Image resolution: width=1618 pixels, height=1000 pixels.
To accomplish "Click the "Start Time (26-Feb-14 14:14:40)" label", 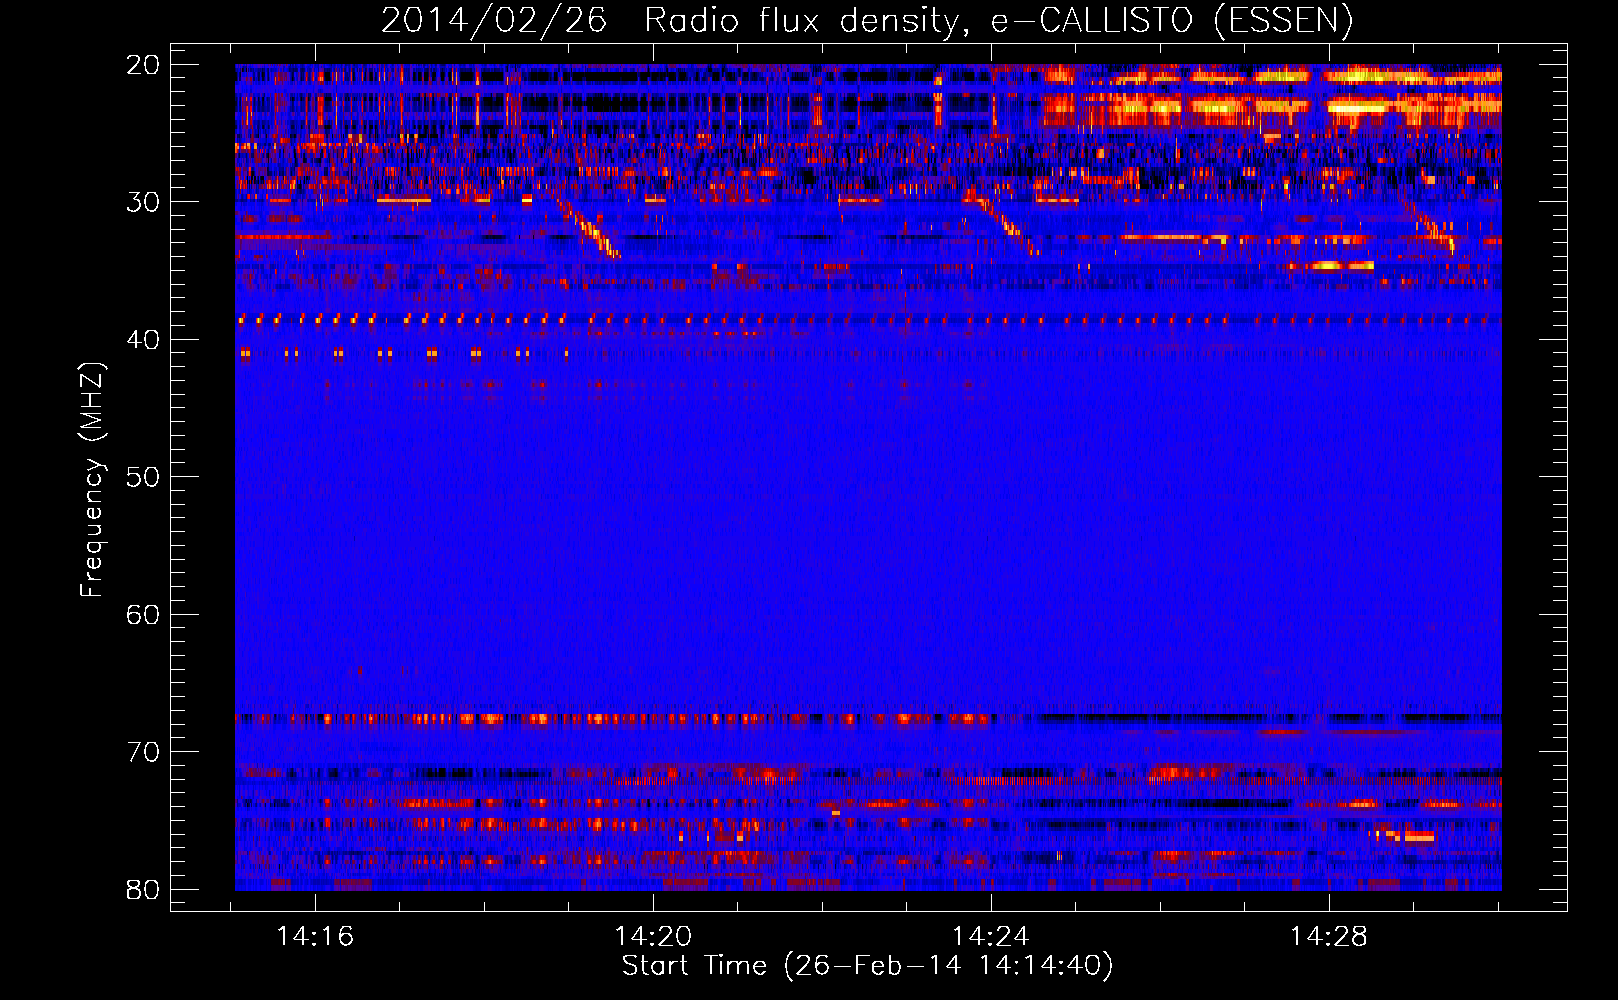I will pyautogui.click(x=867, y=966).
